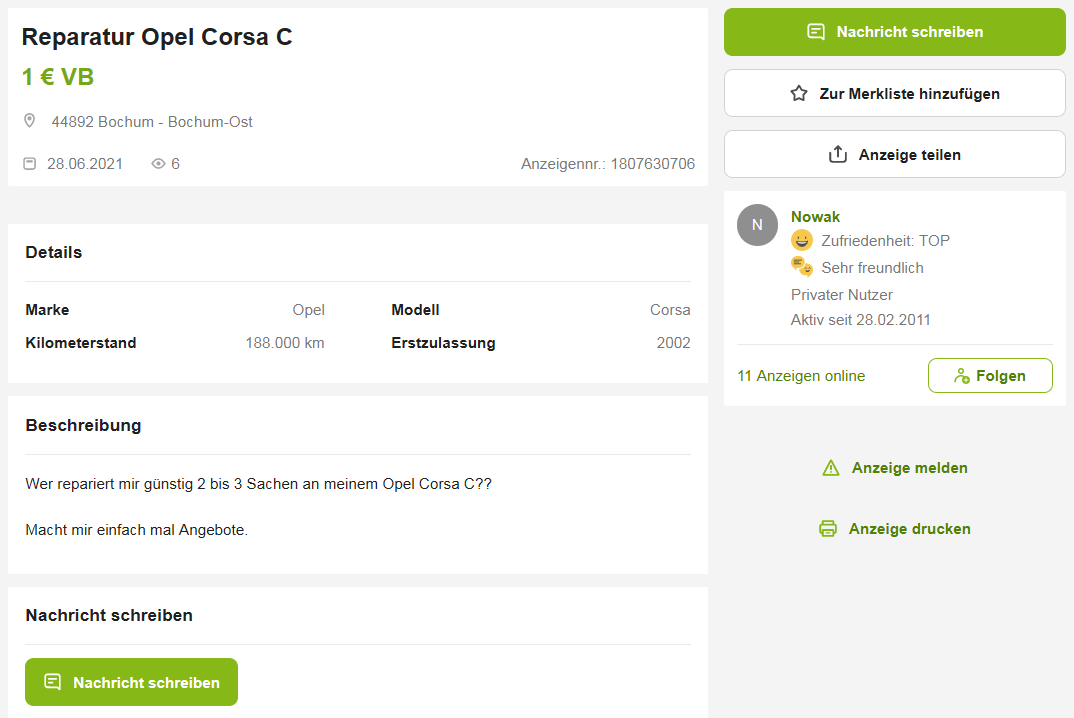View the 11 Anzeigen online link
This screenshot has width=1074, height=718.
801,376
